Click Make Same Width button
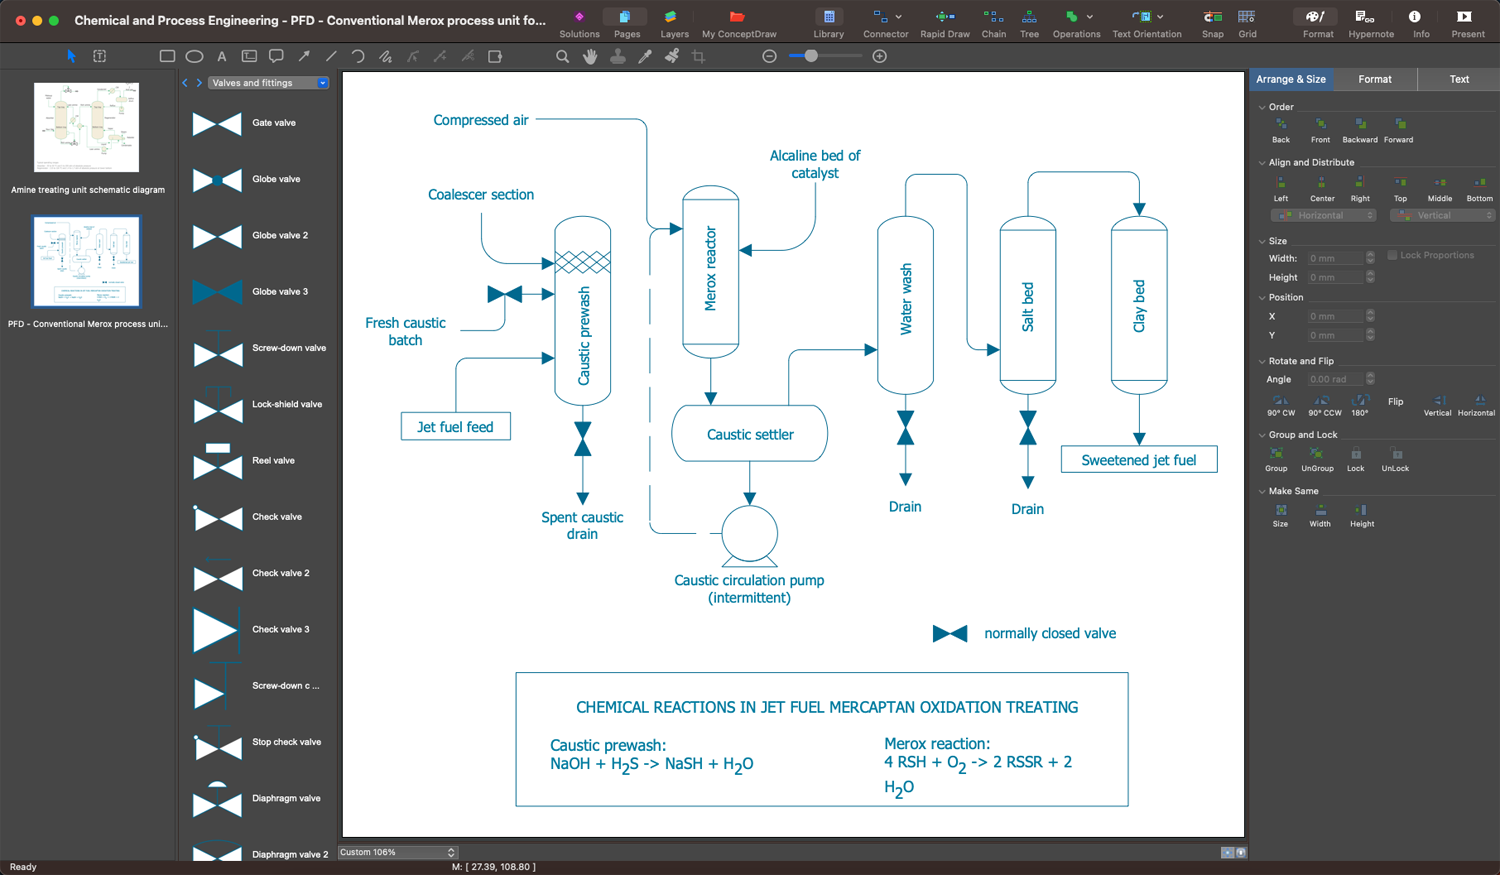The image size is (1500, 875). click(x=1320, y=516)
